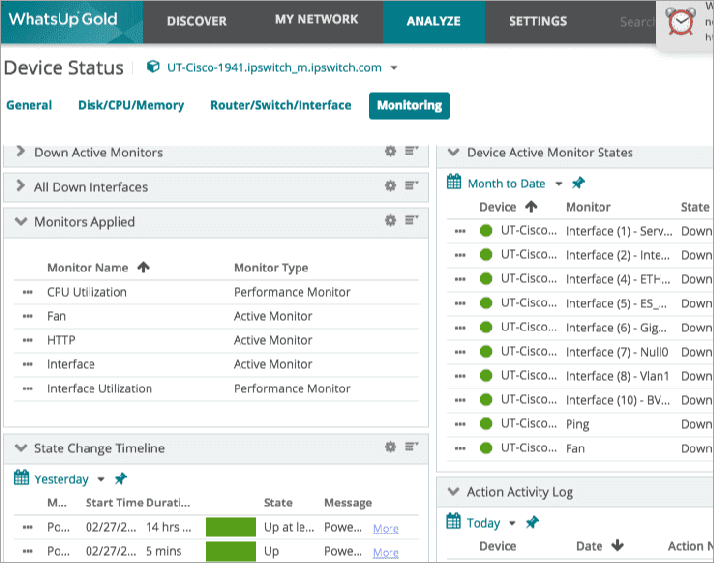Open menu icon for State Change Timeline
Screen dimensions: 714x563
(412, 446)
